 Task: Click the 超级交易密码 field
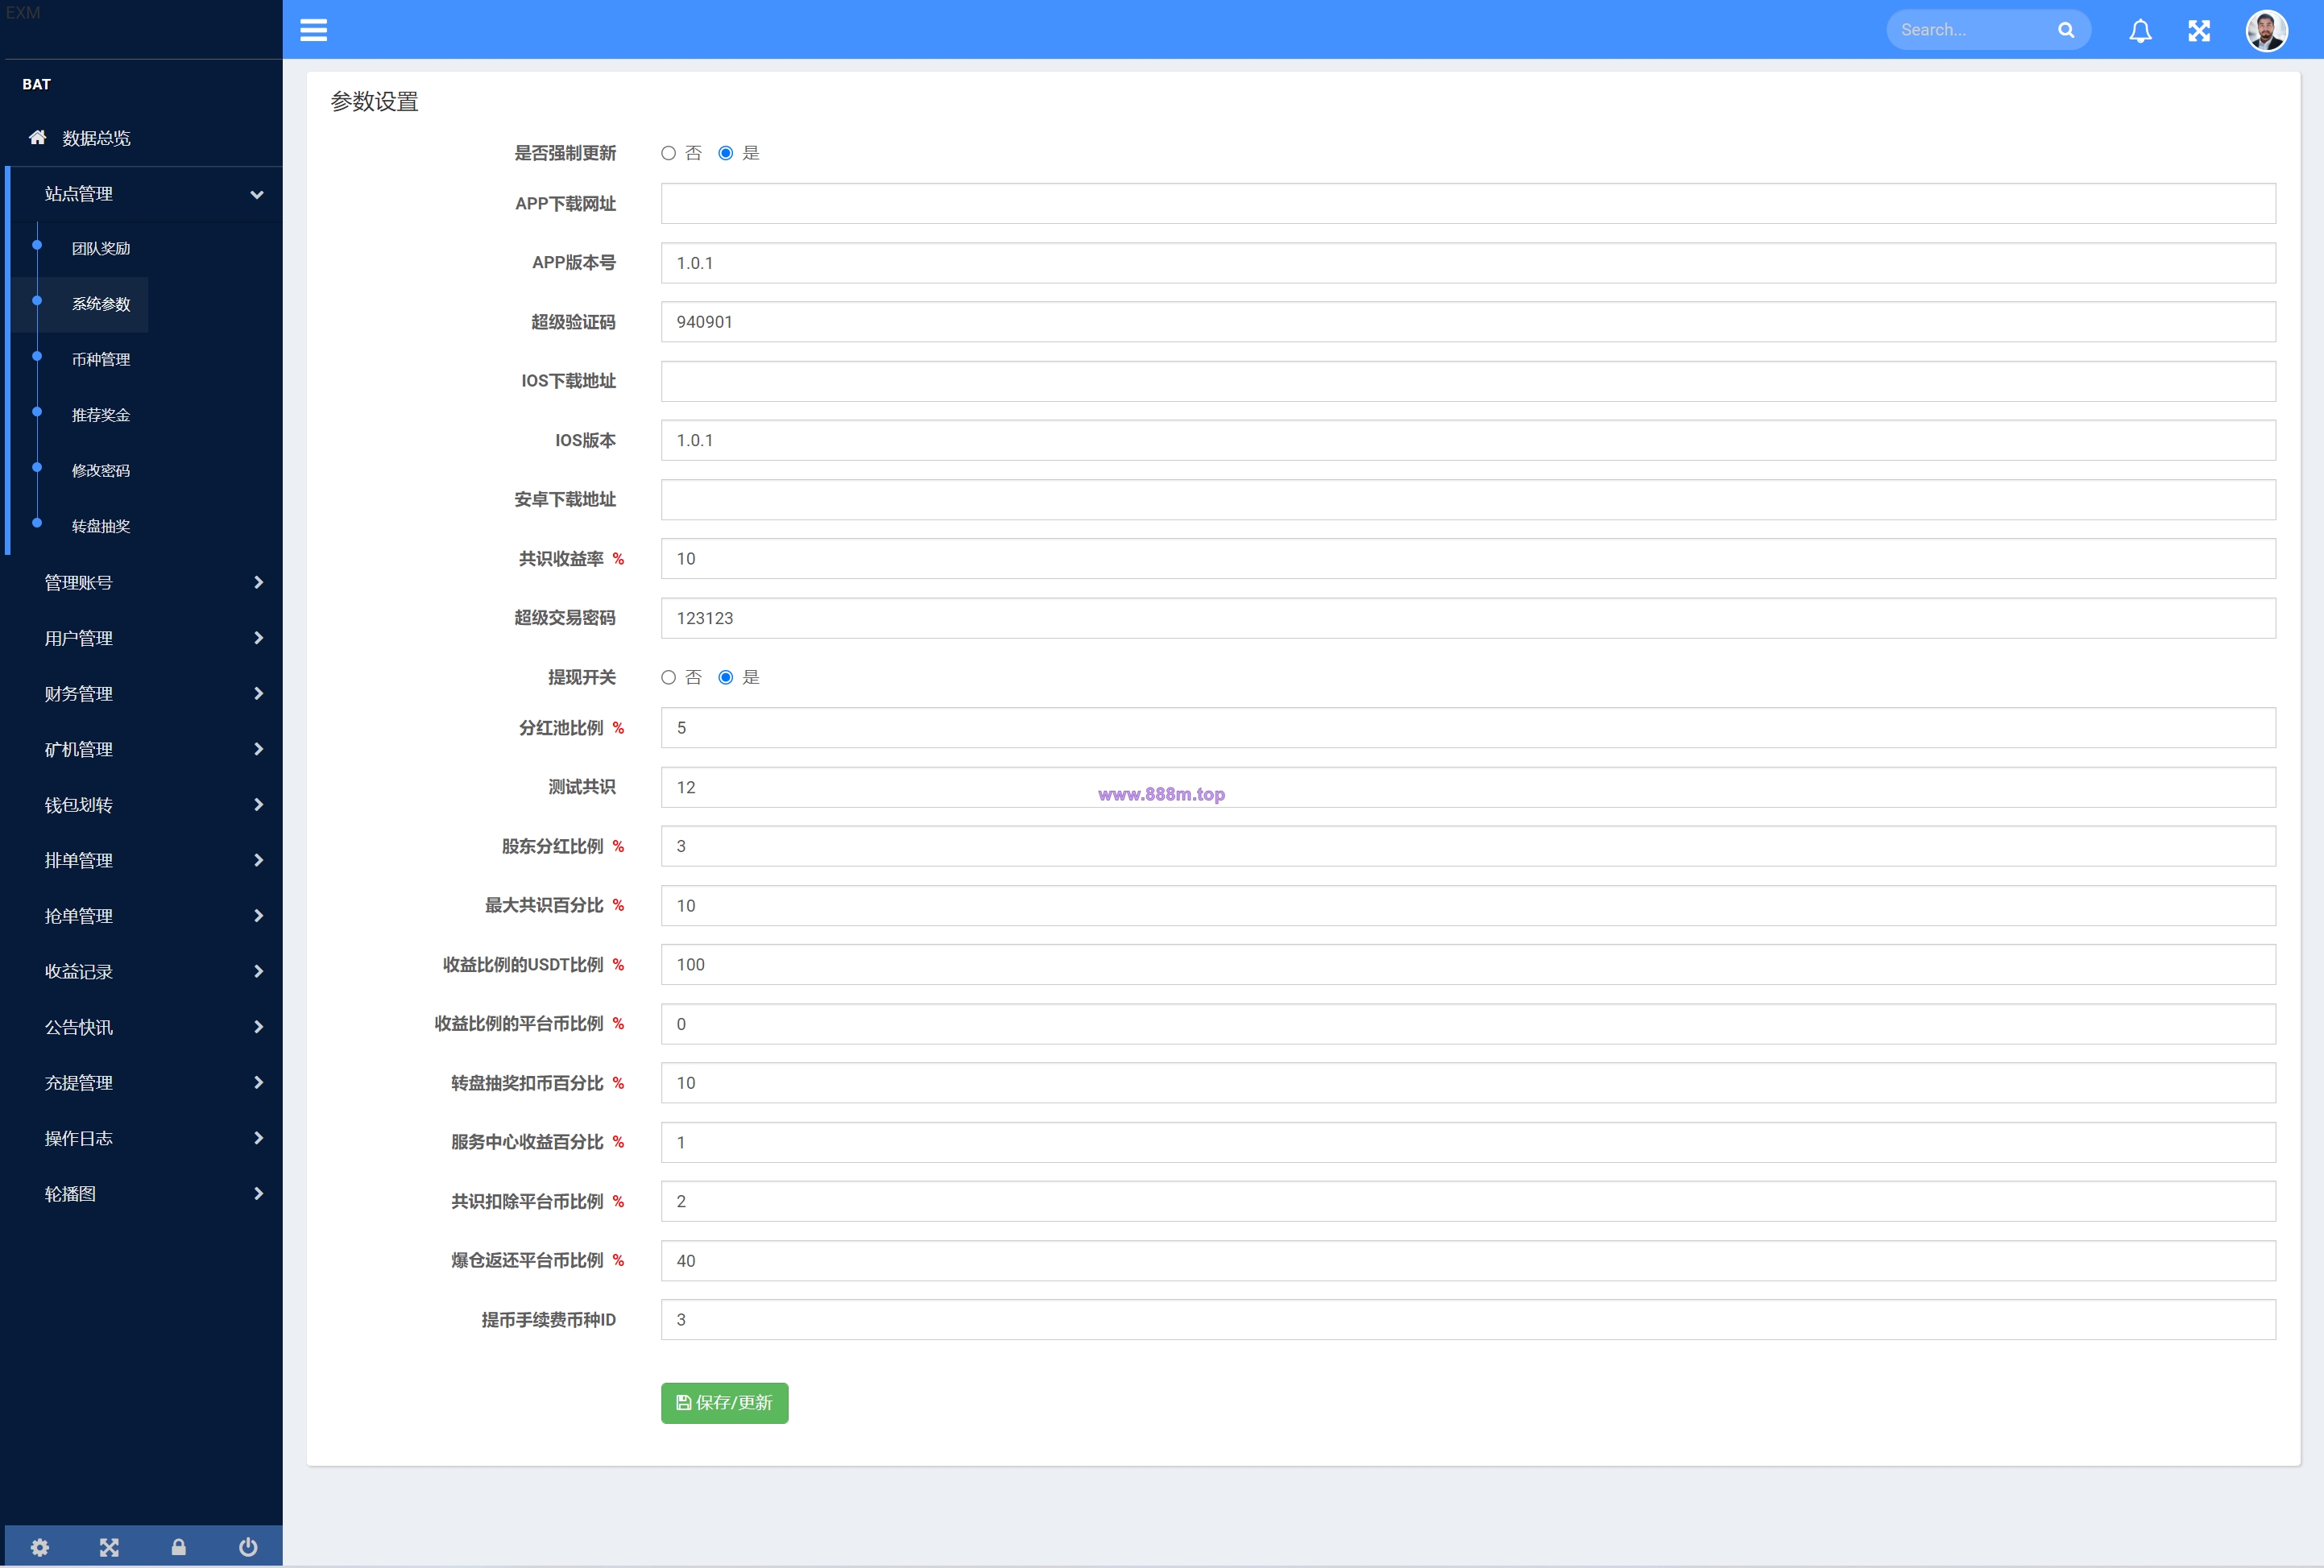click(1467, 618)
